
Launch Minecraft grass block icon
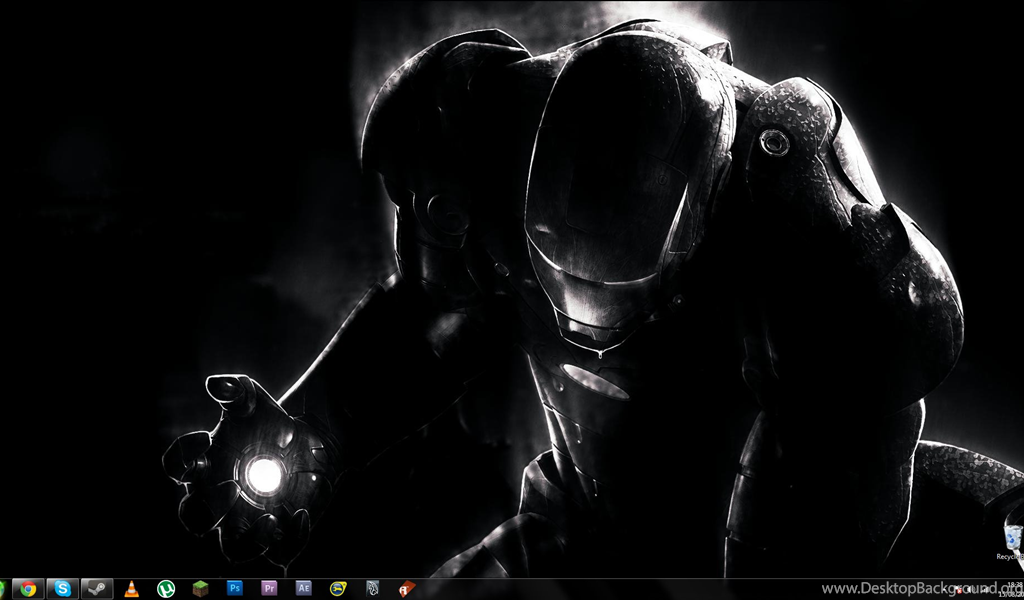coord(200,589)
